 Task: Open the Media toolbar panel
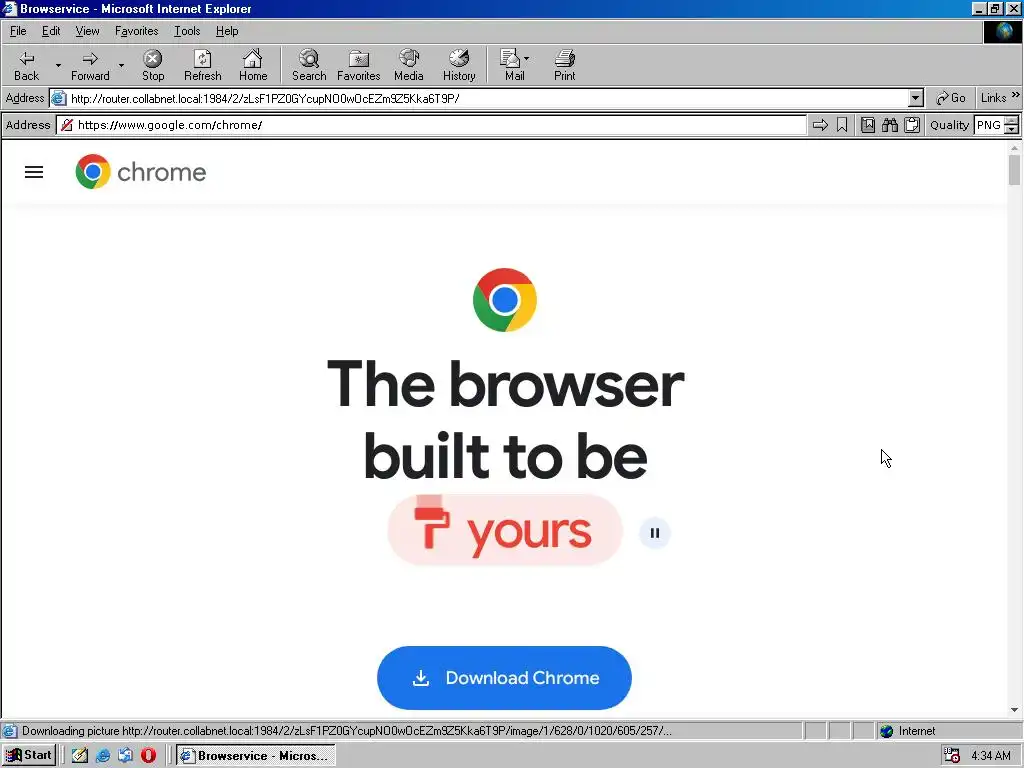(409, 65)
